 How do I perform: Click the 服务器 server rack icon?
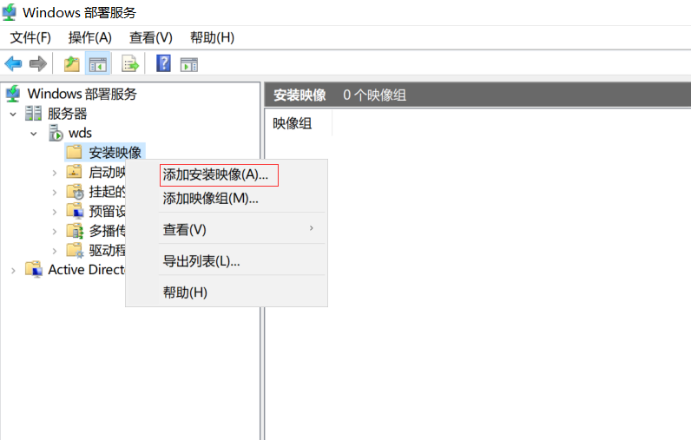click(33, 113)
